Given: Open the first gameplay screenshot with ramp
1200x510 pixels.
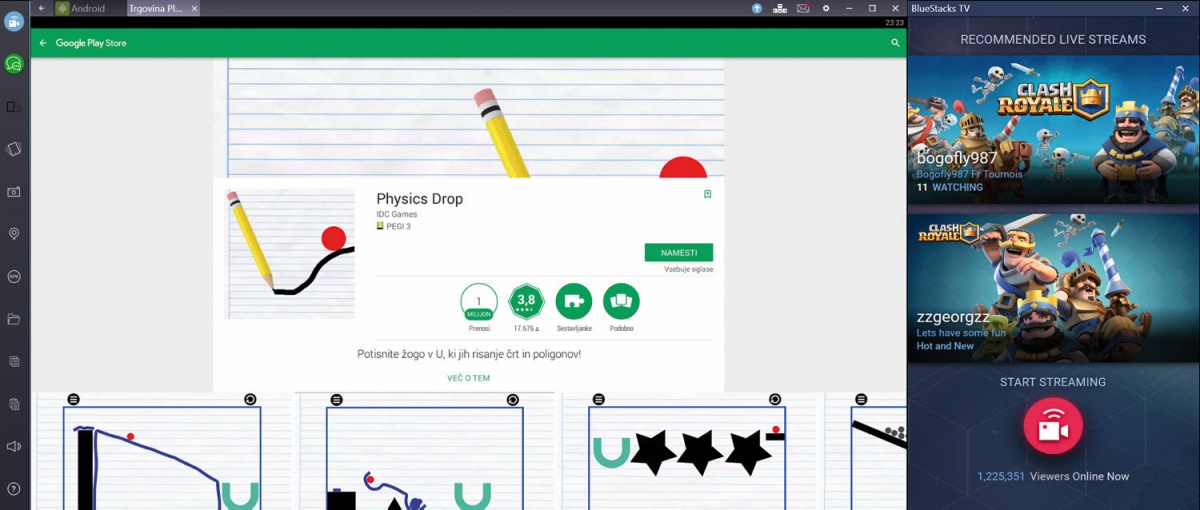Looking at the screenshot, I should pos(164,451).
